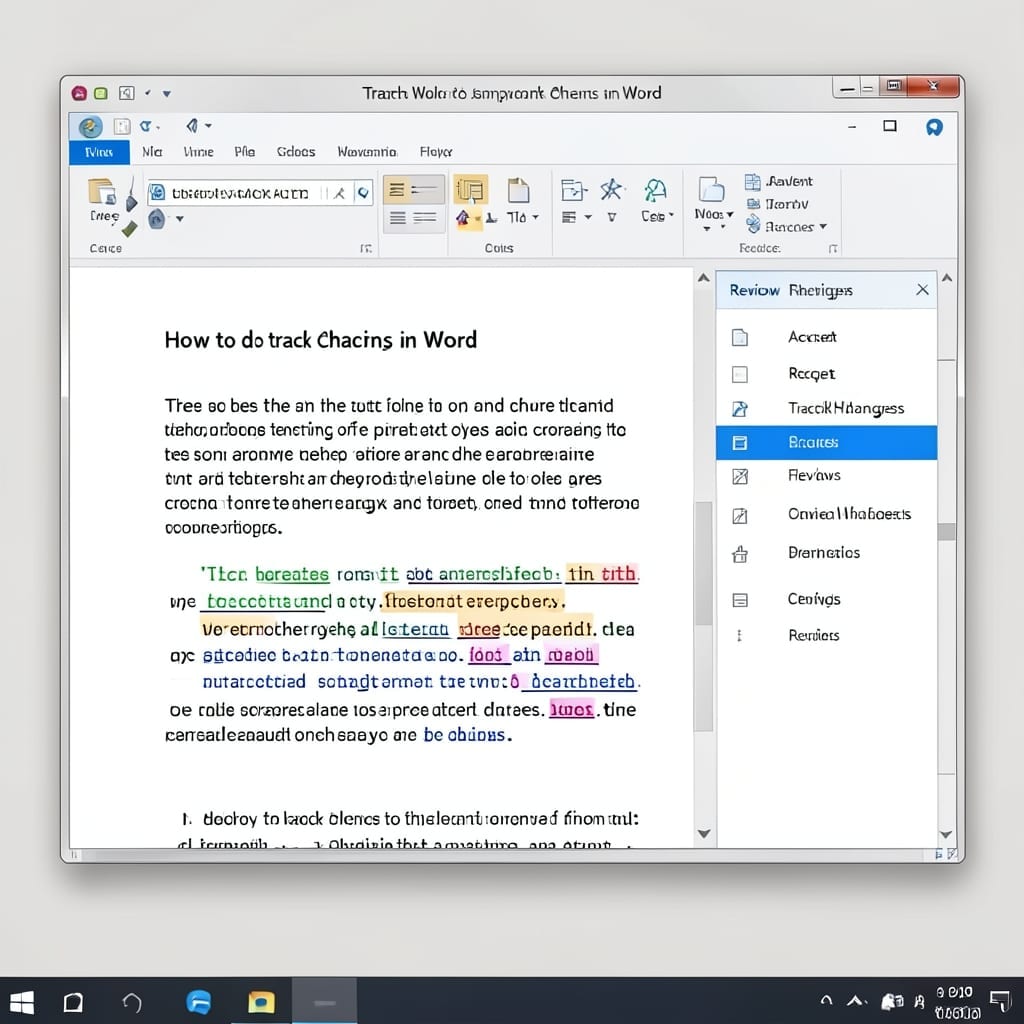Click the red circle icon in title bar
Screen dimensions: 1024x1024
click(80, 93)
